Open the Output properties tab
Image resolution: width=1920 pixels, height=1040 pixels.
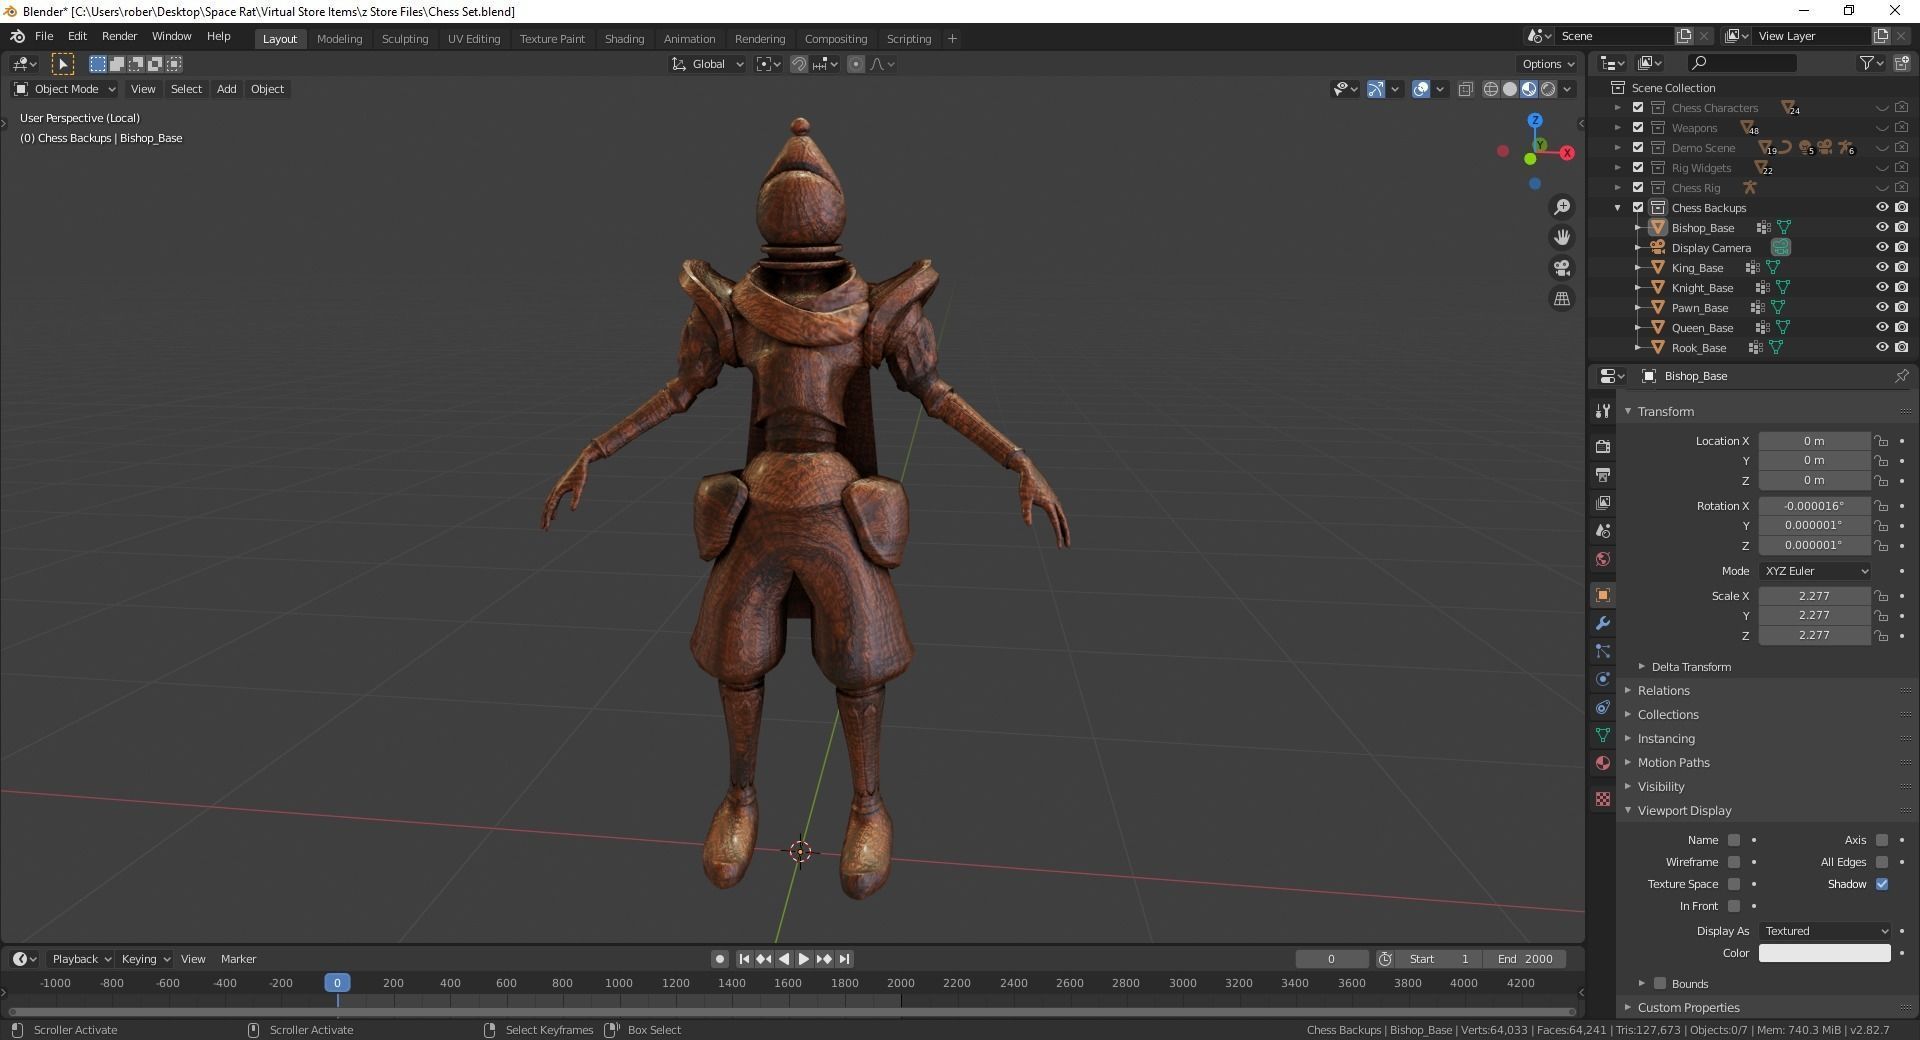click(x=1603, y=474)
